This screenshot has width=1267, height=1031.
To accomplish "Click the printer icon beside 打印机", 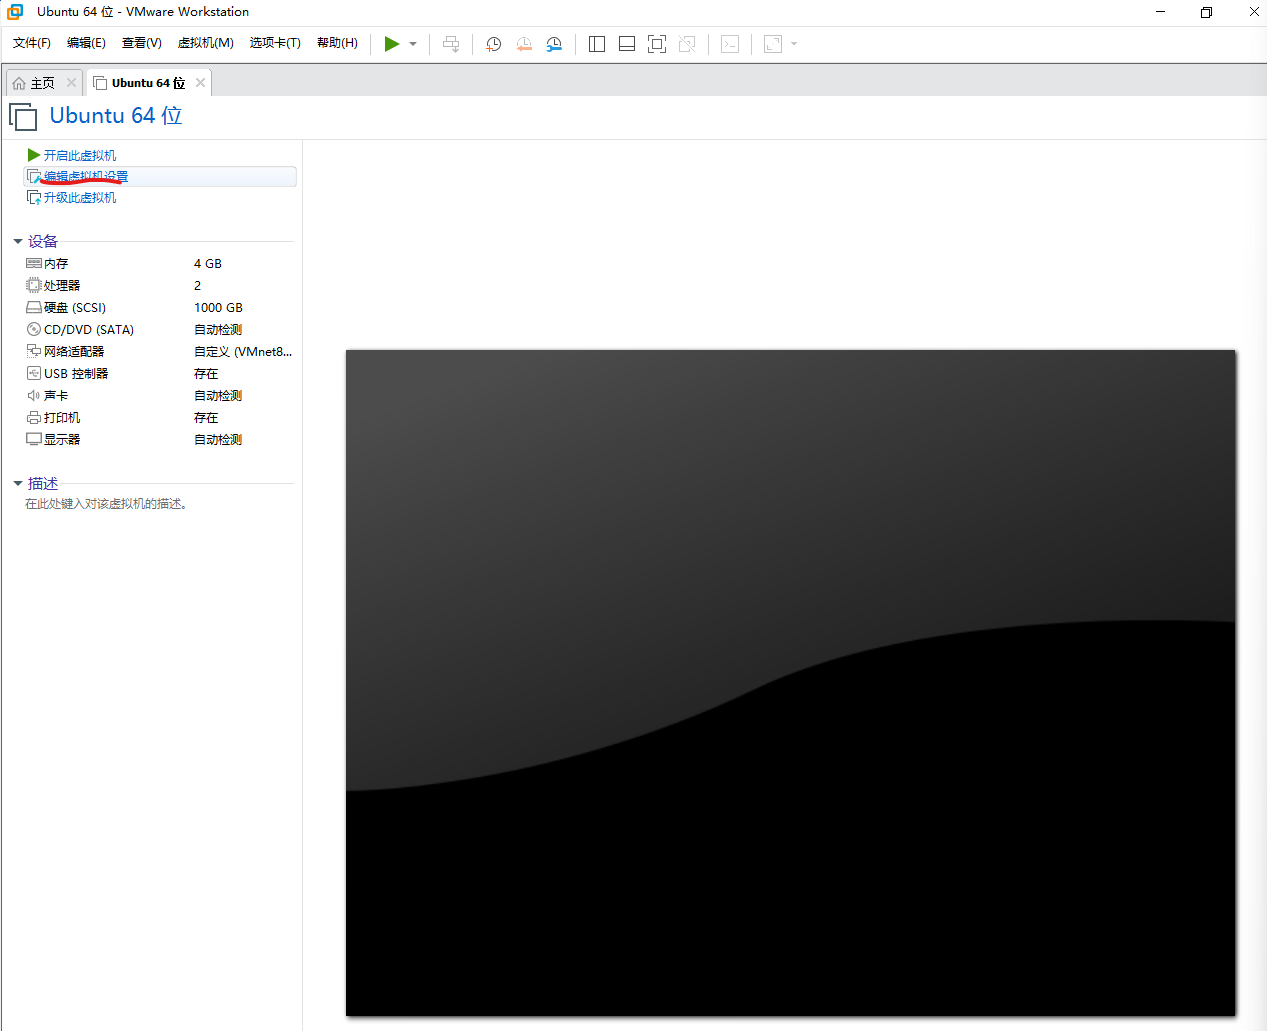I will (x=34, y=417).
